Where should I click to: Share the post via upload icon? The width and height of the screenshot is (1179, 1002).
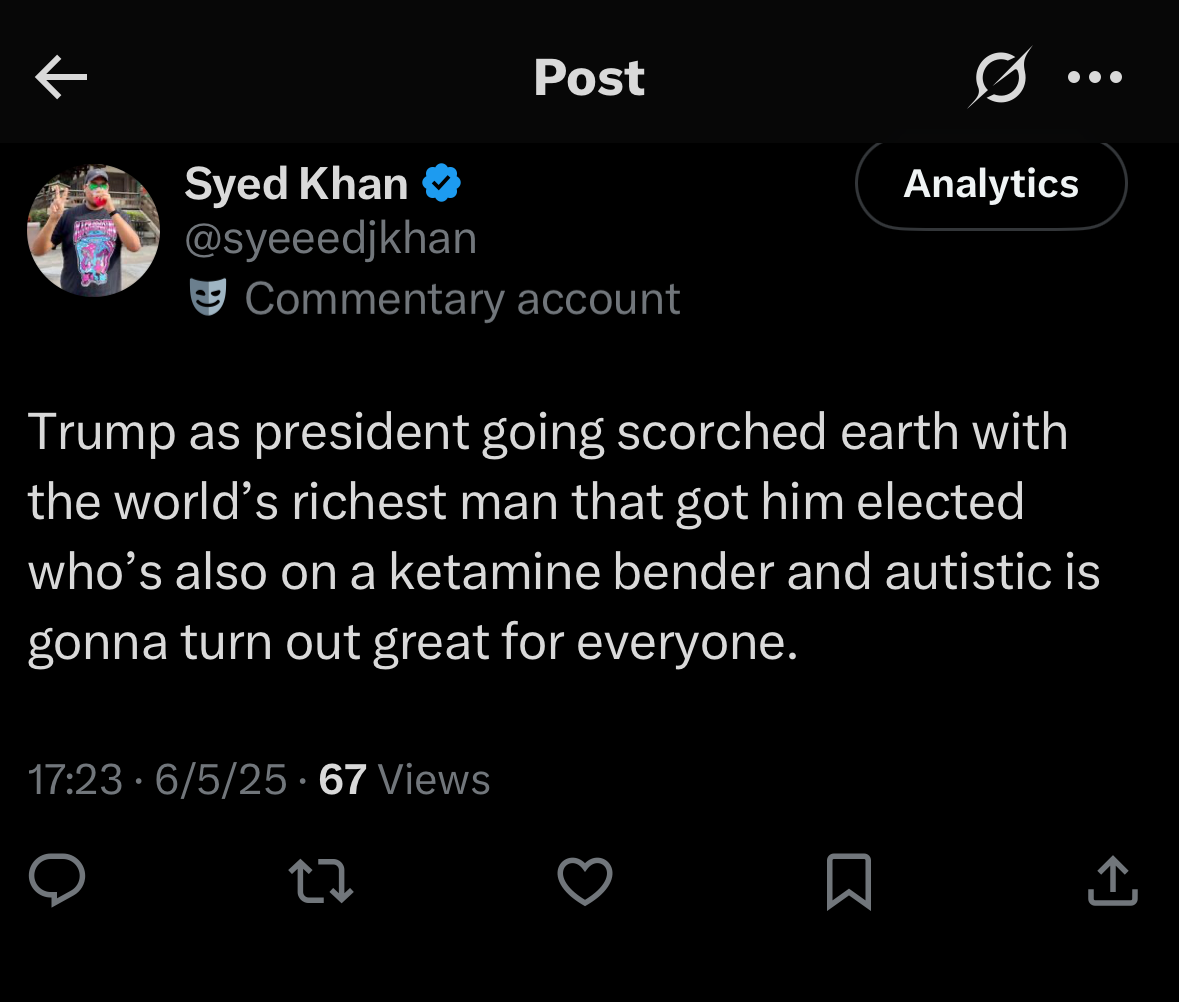pos(1113,881)
